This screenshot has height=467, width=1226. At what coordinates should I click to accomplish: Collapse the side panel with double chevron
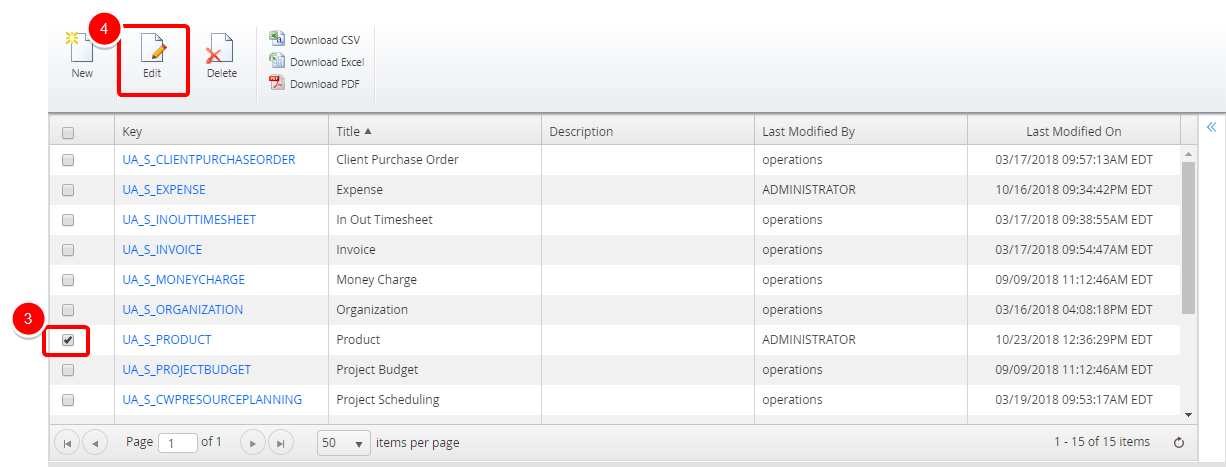[x=1210, y=127]
